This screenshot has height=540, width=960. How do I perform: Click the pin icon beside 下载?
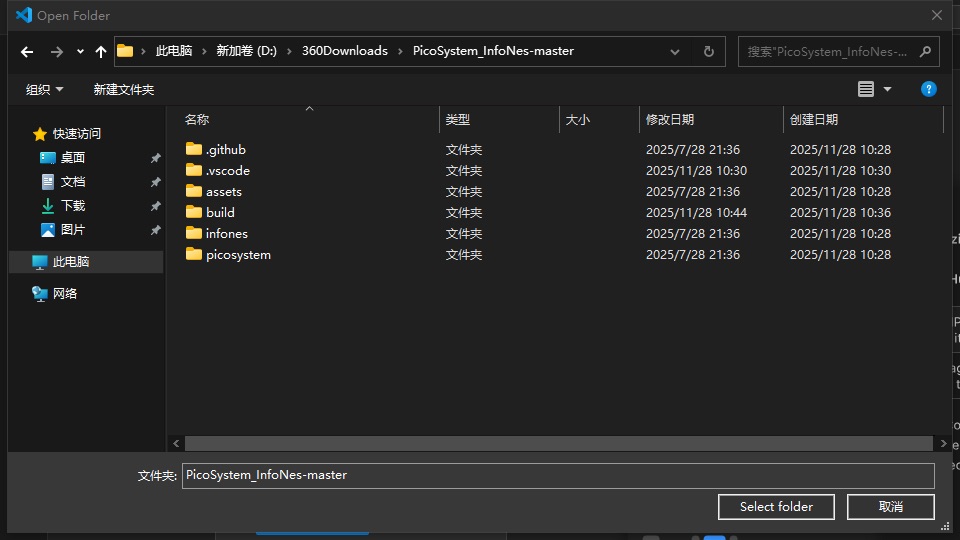(x=156, y=206)
